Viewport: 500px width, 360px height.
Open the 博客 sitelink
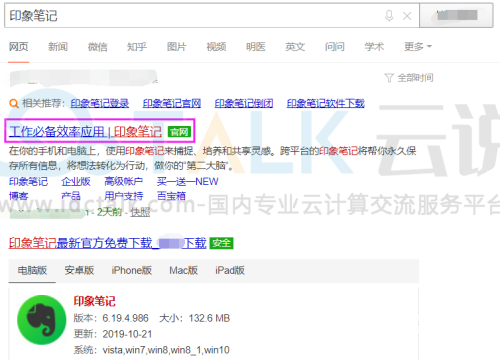pos(19,196)
